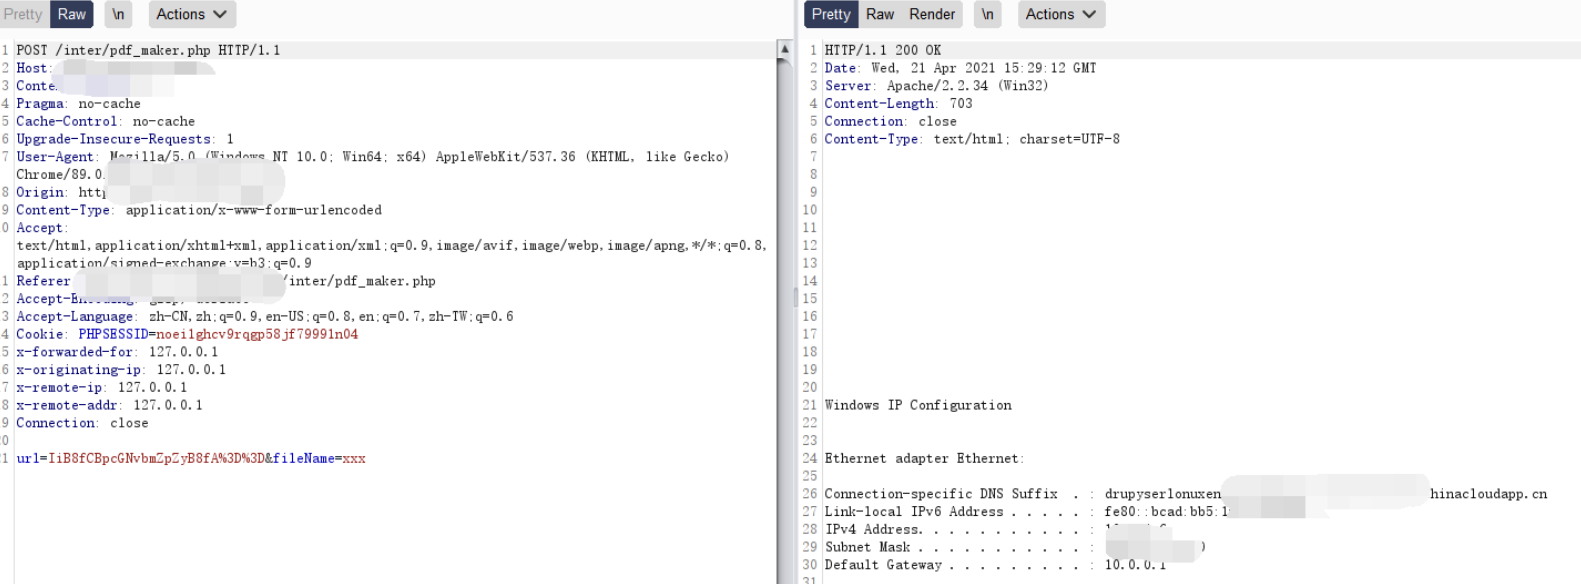The height and width of the screenshot is (584, 1581).
Task: Open Actions dropdown in request panel
Action: (192, 14)
